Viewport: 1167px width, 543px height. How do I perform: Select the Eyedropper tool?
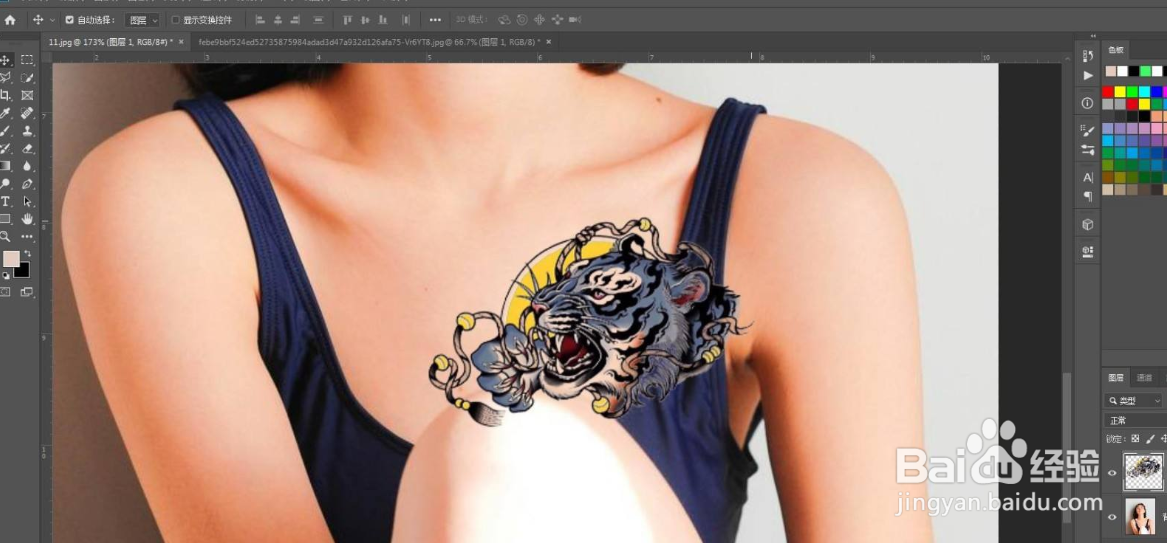tap(5, 113)
